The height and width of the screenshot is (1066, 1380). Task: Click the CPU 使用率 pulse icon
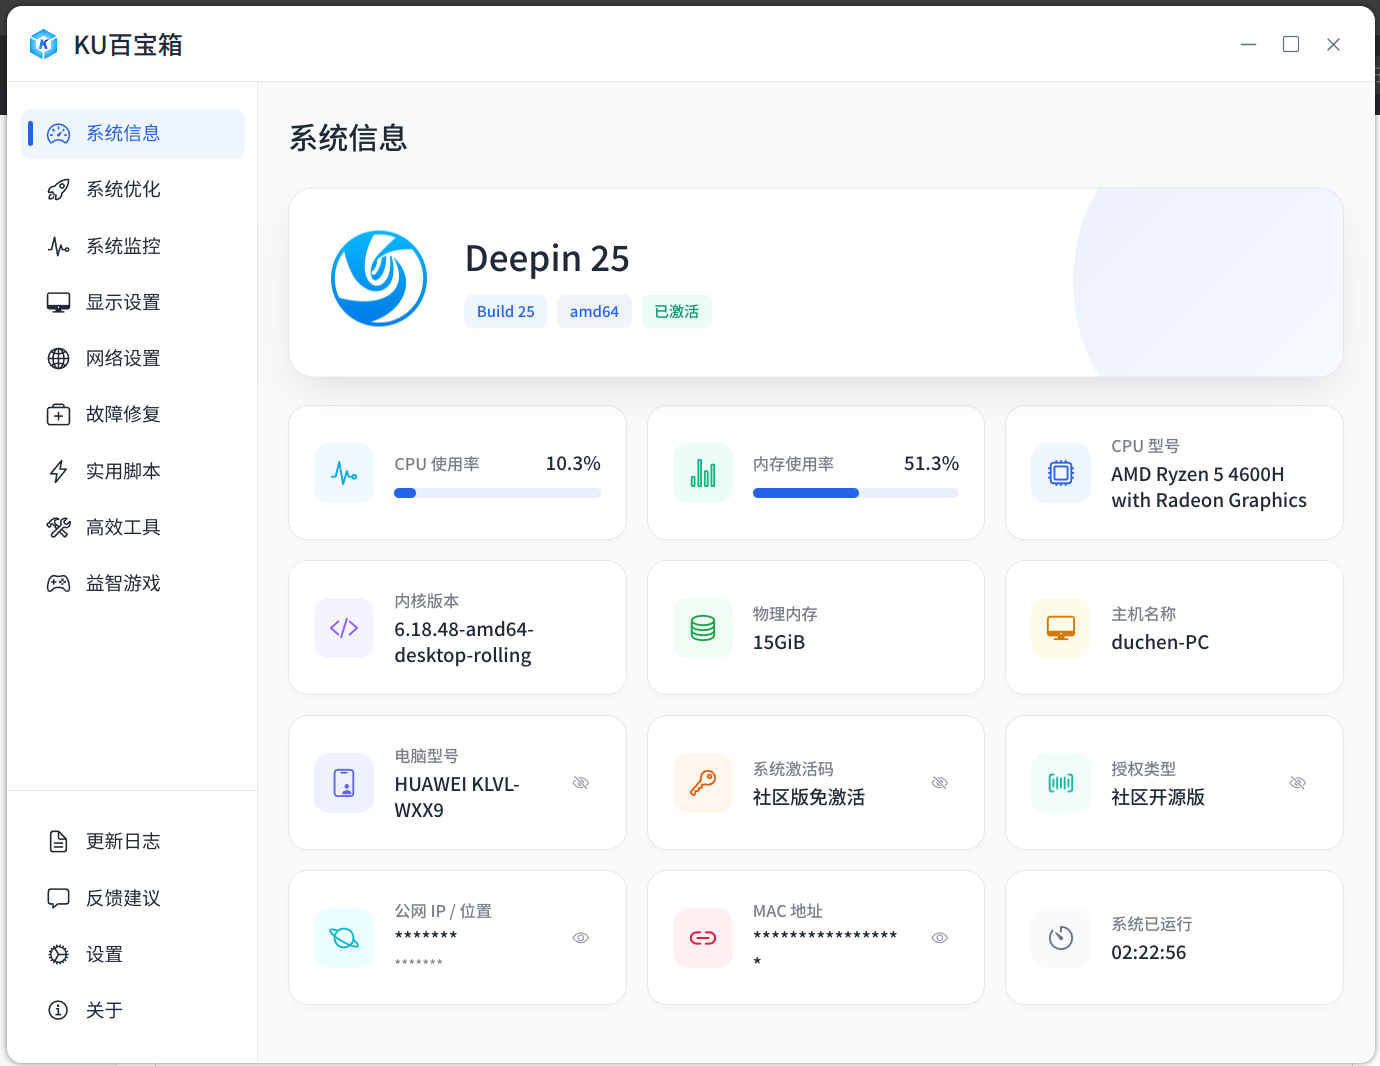[344, 473]
